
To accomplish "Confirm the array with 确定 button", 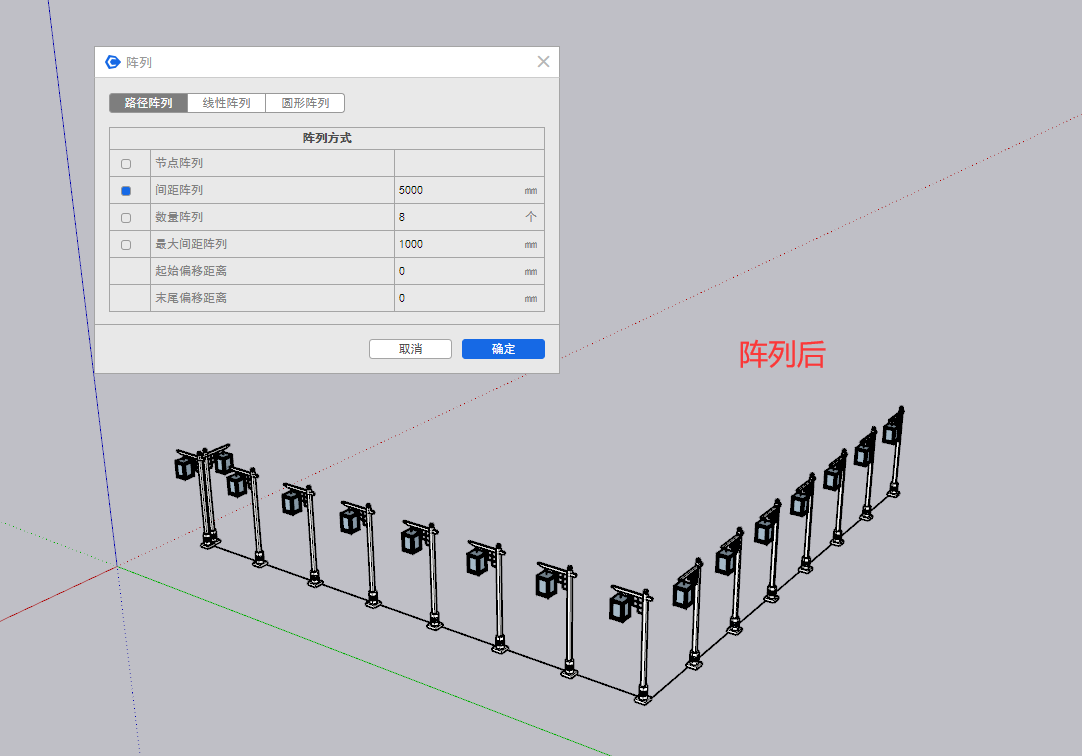I will coord(503,349).
